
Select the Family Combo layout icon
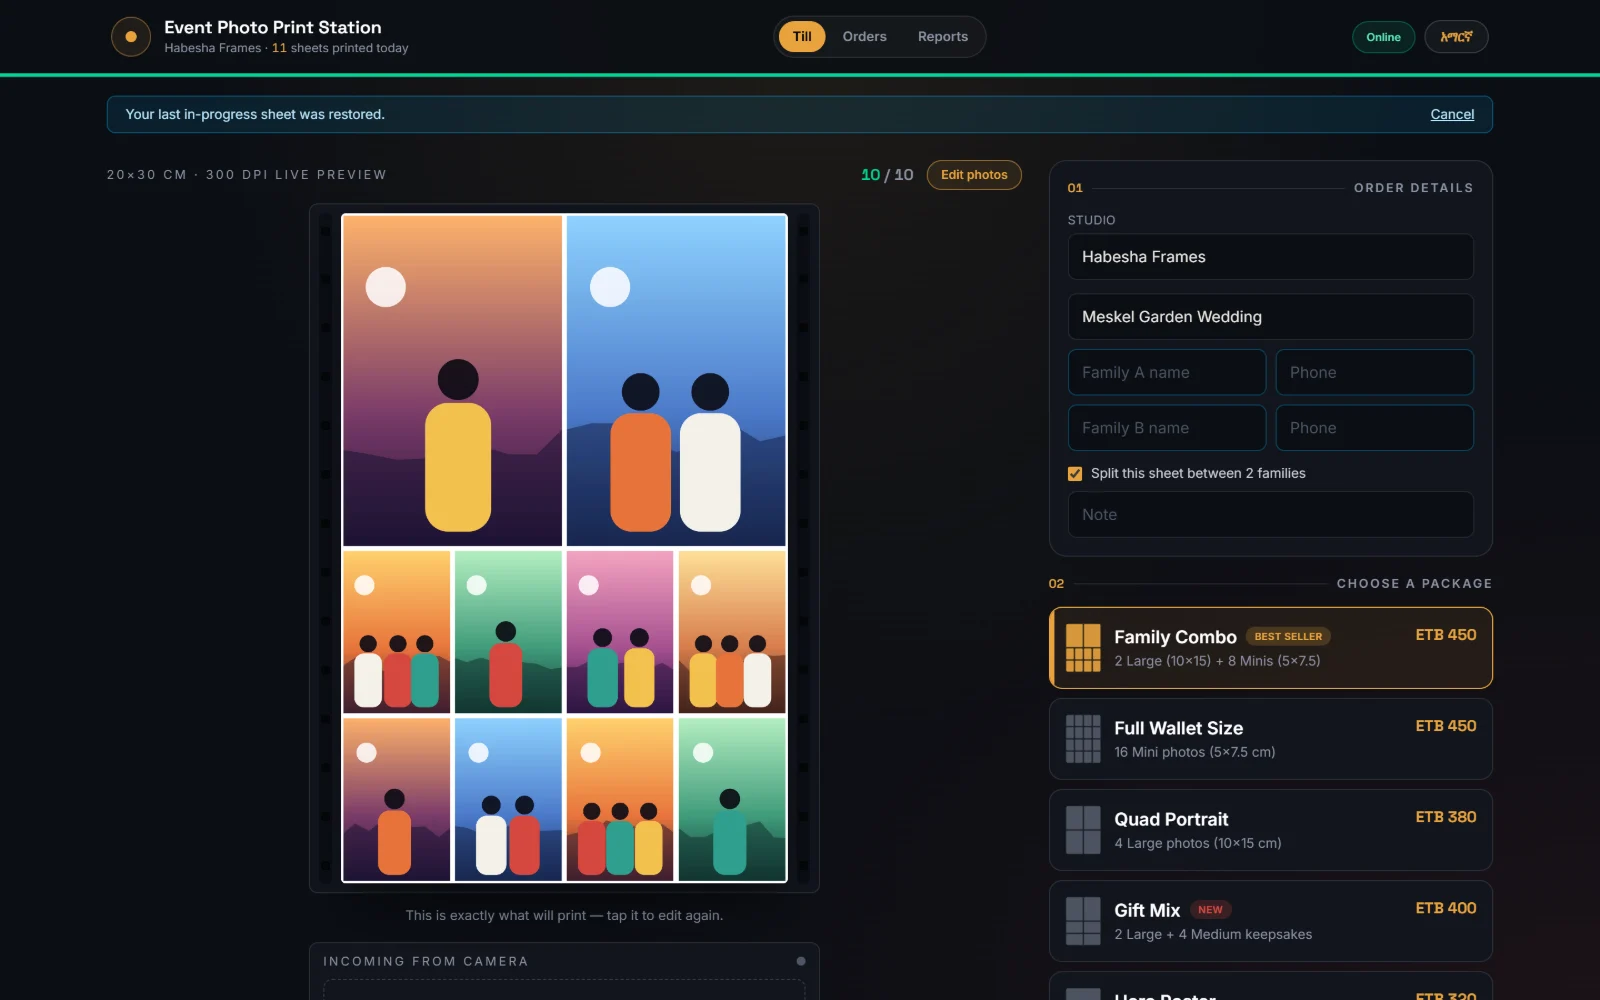click(x=1083, y=648)
